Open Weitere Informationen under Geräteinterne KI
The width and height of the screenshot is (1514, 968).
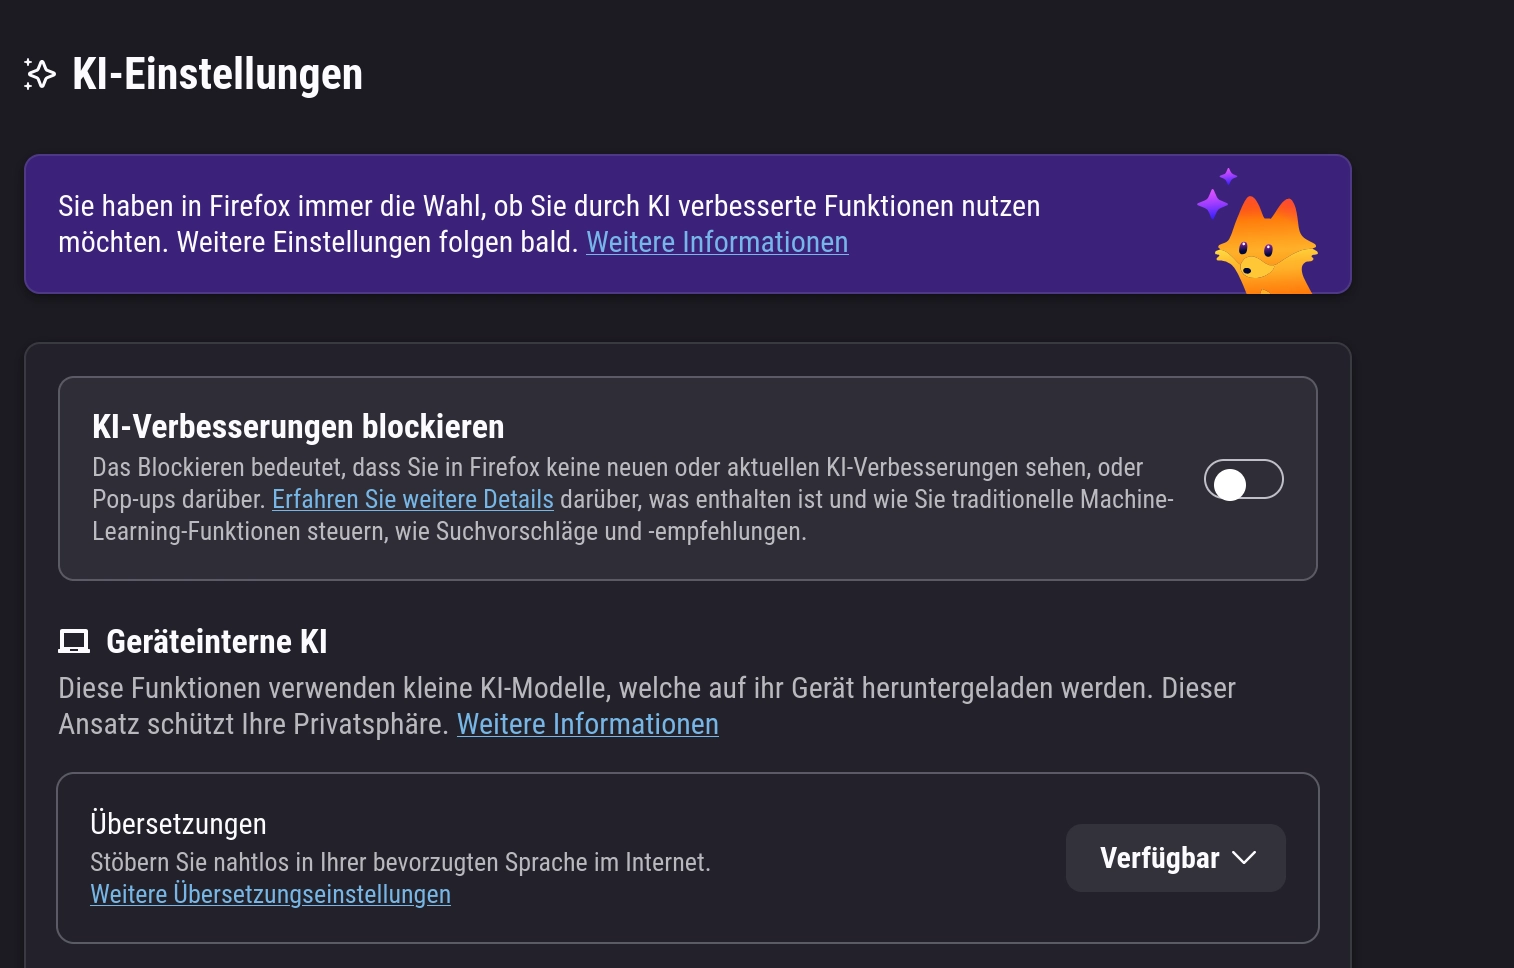click(587, 724)
